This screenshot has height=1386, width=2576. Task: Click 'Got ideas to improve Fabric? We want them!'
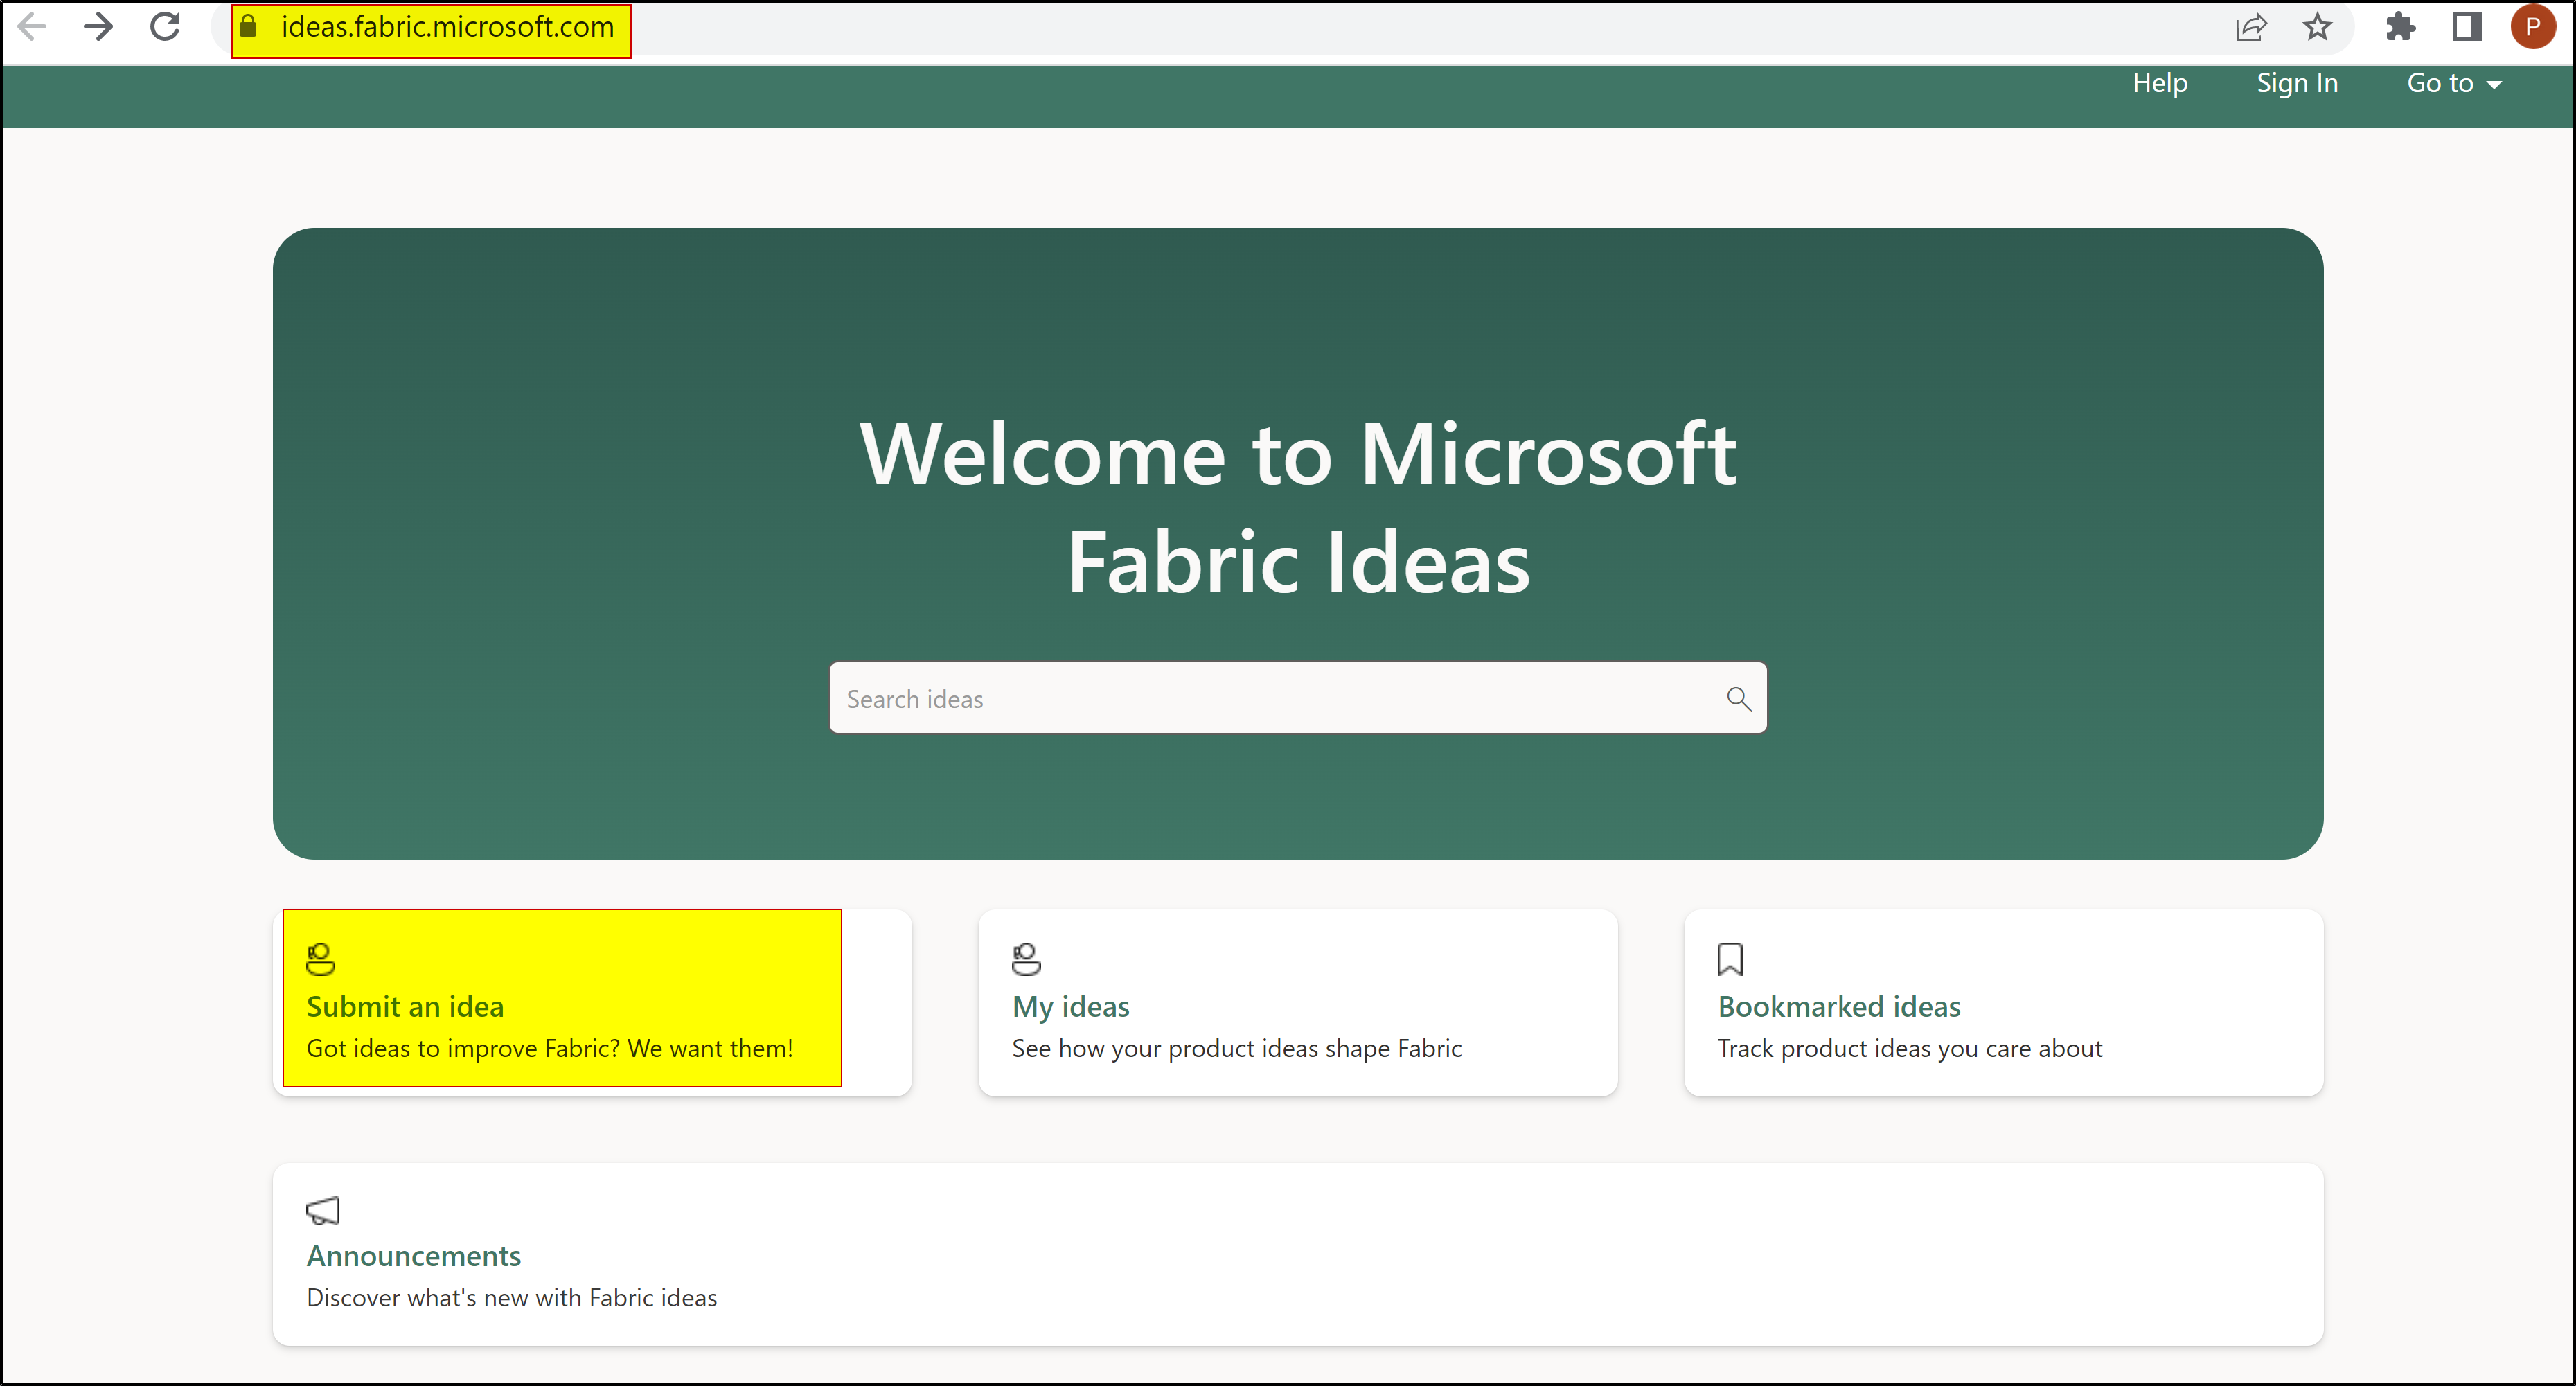pyautogui.click(x=550, y=1048)
